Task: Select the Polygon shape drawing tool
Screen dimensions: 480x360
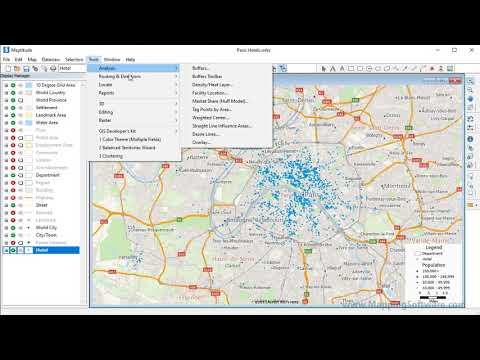Action: (x=387, y=68)
